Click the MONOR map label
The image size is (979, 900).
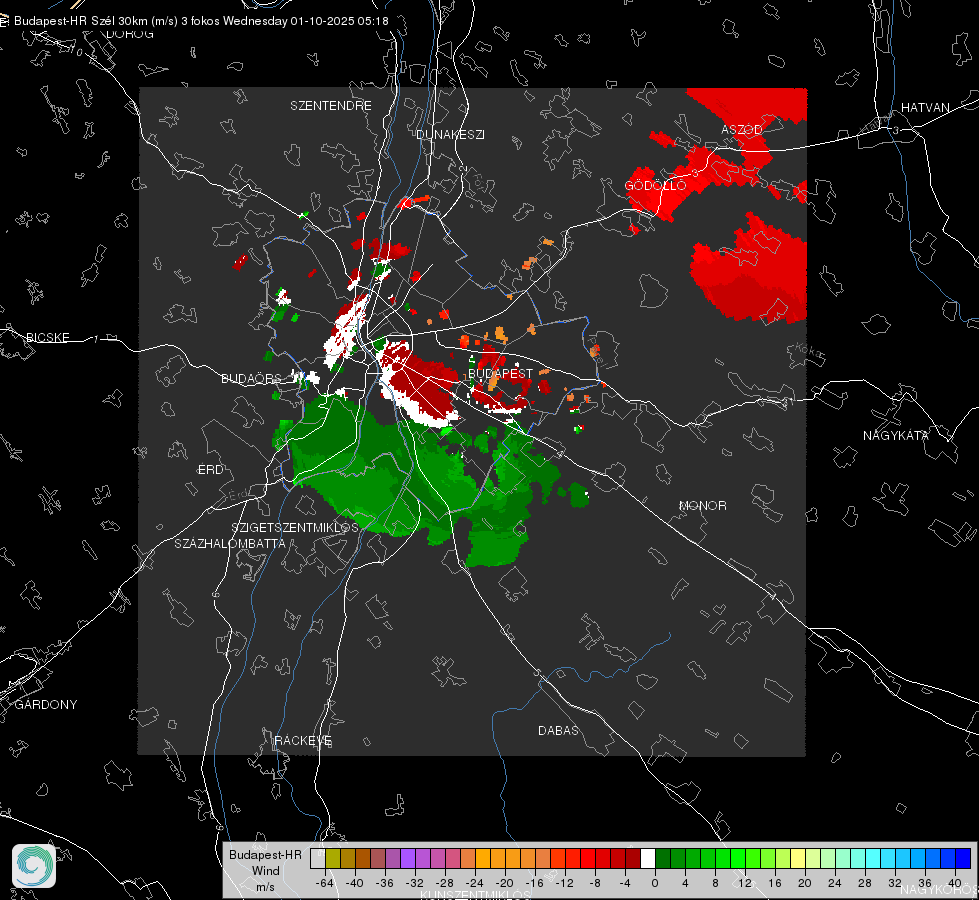[702, 505]
